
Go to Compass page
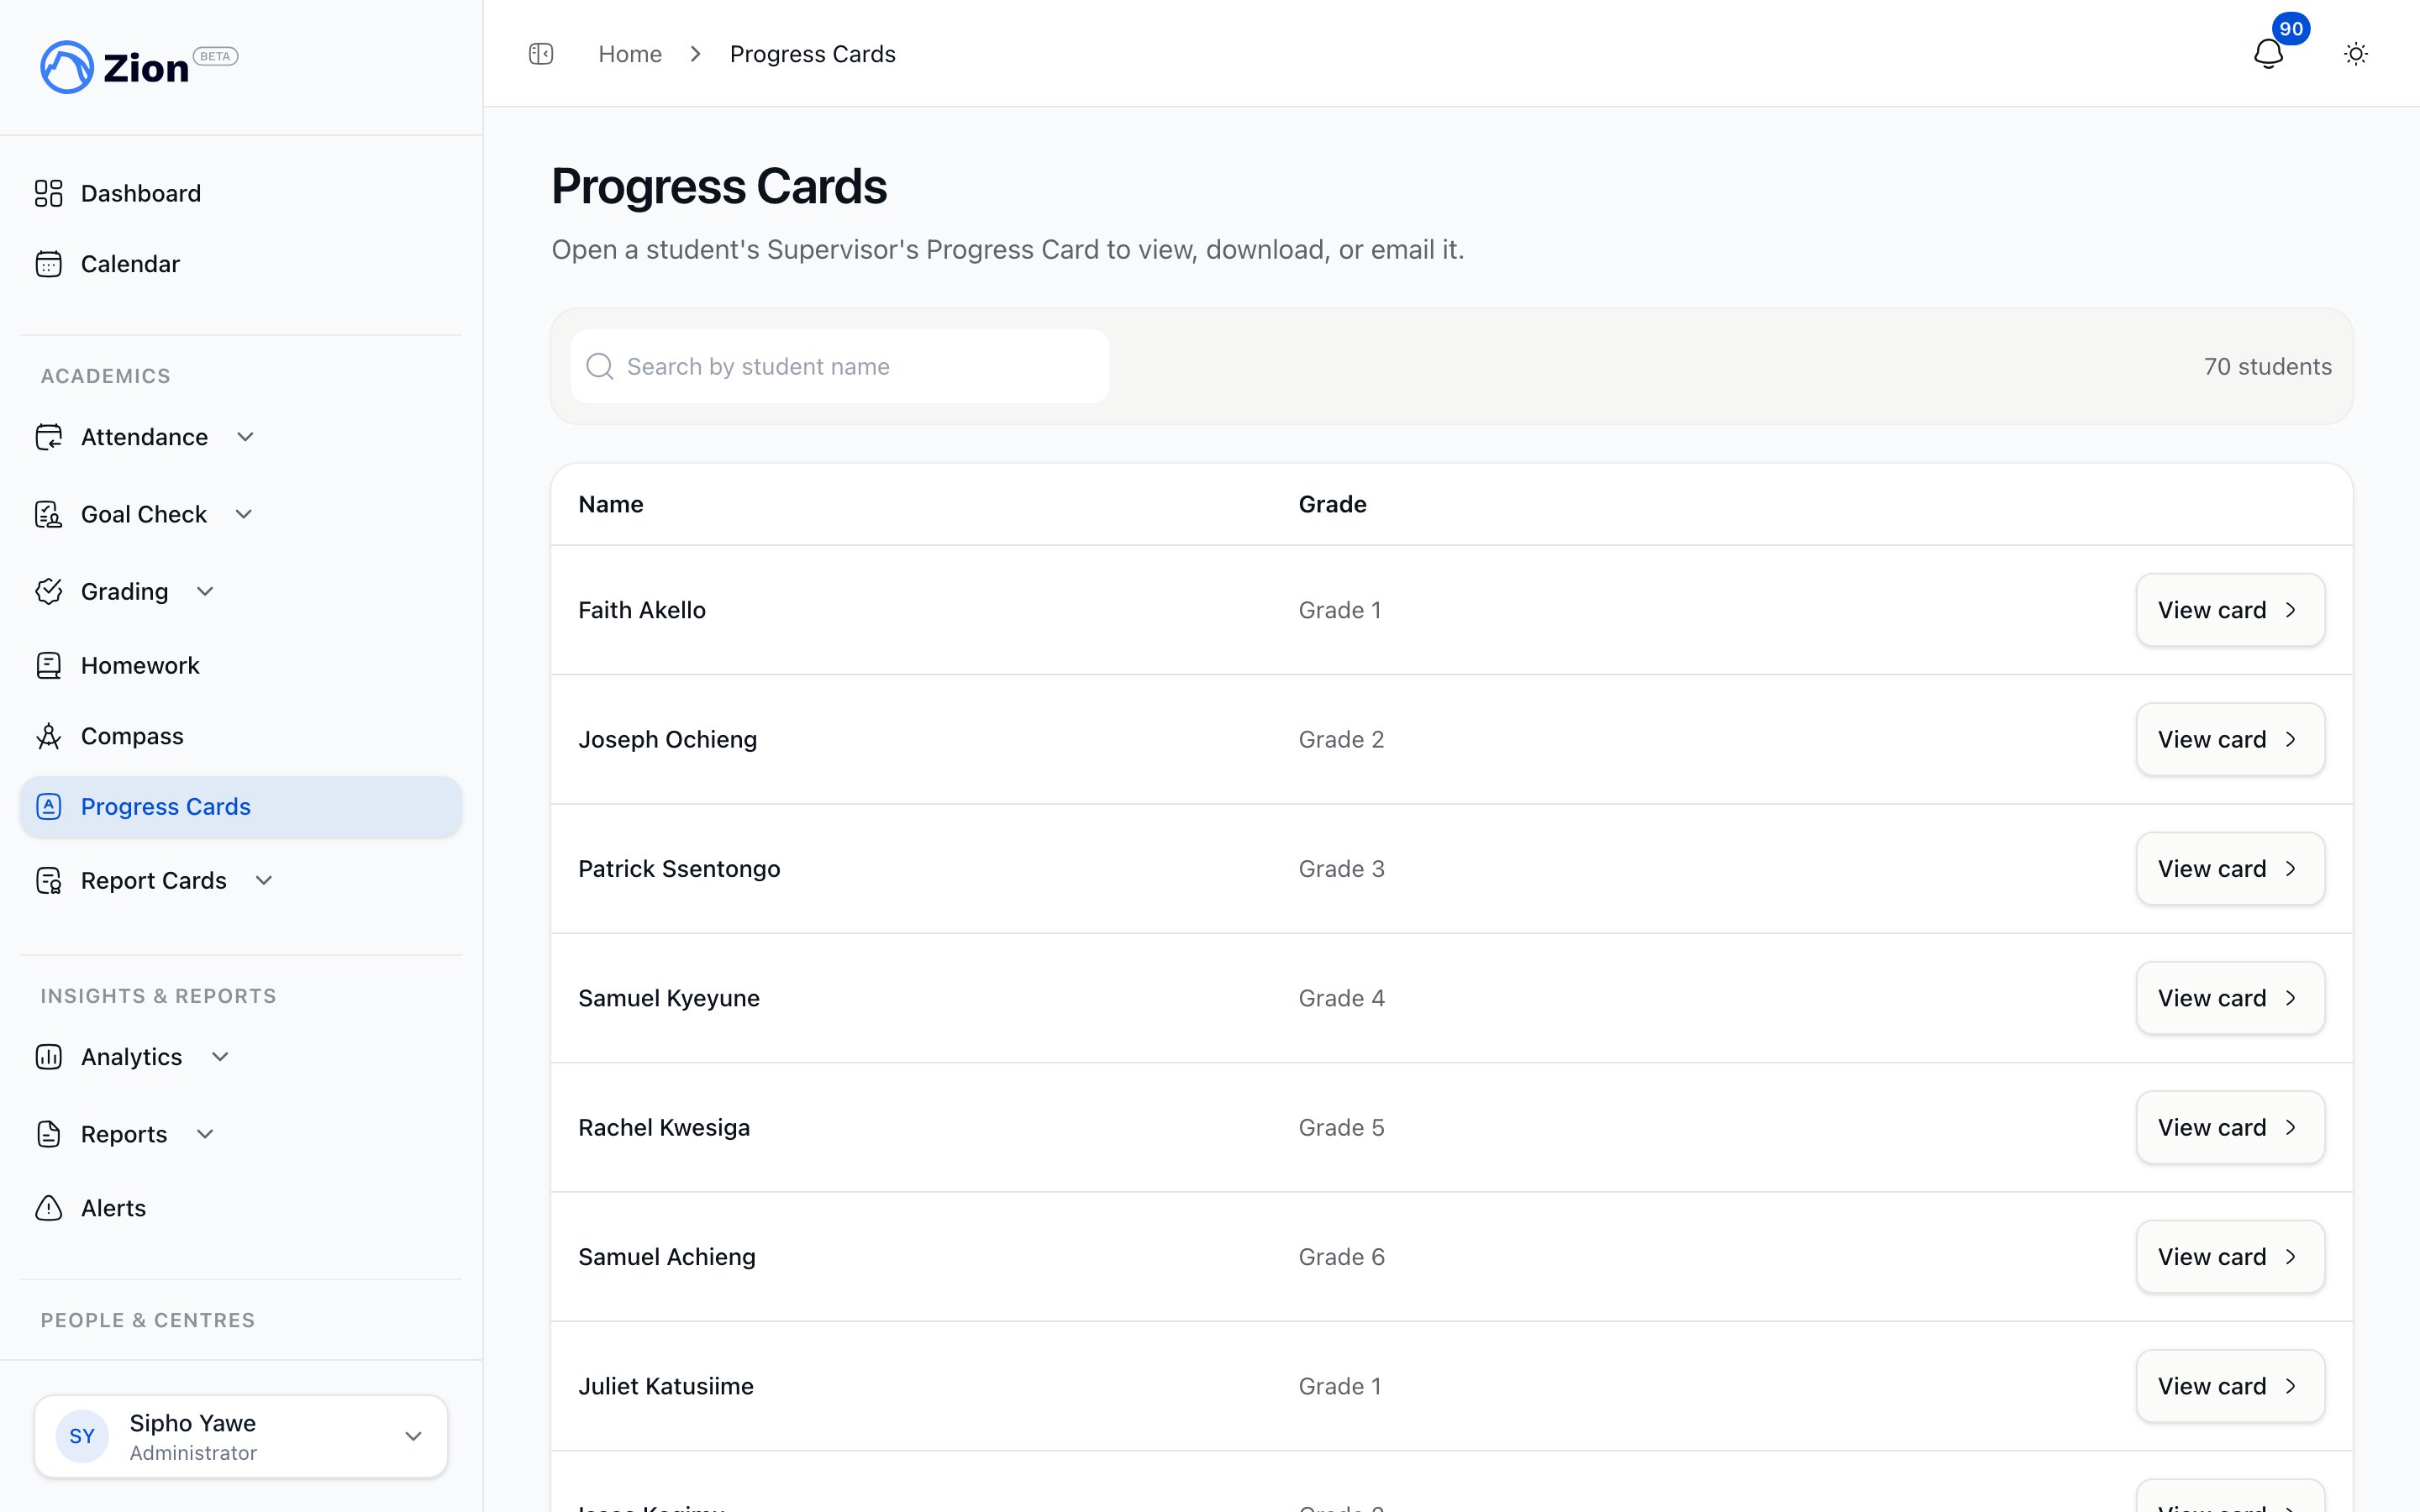pos(241,736)
